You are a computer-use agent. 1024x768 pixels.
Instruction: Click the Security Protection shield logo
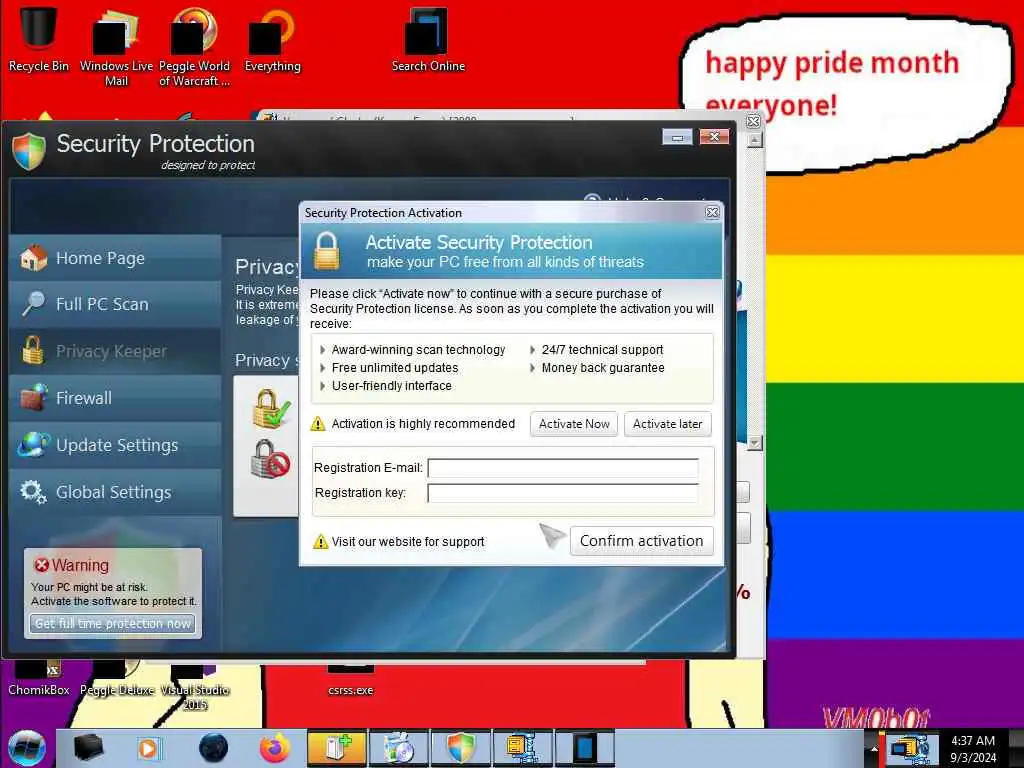pos(29,151)
